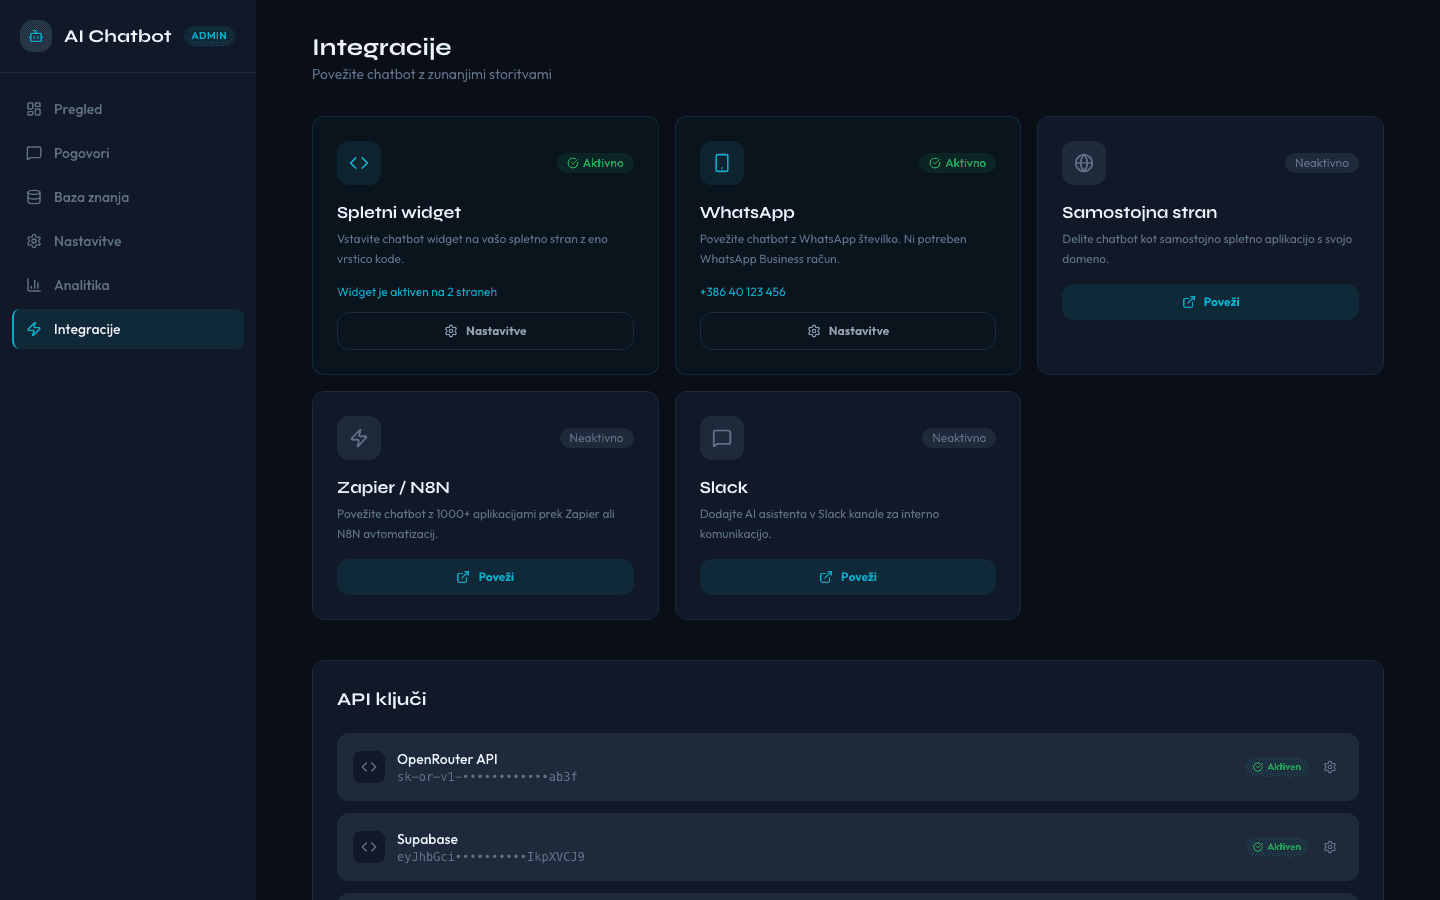Click the WhatsApp card title
The image size is (1440, 900).
[747, 212]
